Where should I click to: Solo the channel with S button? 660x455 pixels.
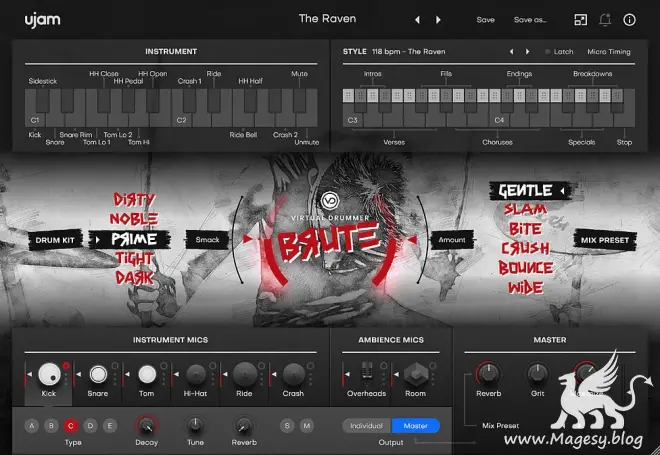[287, 426]
